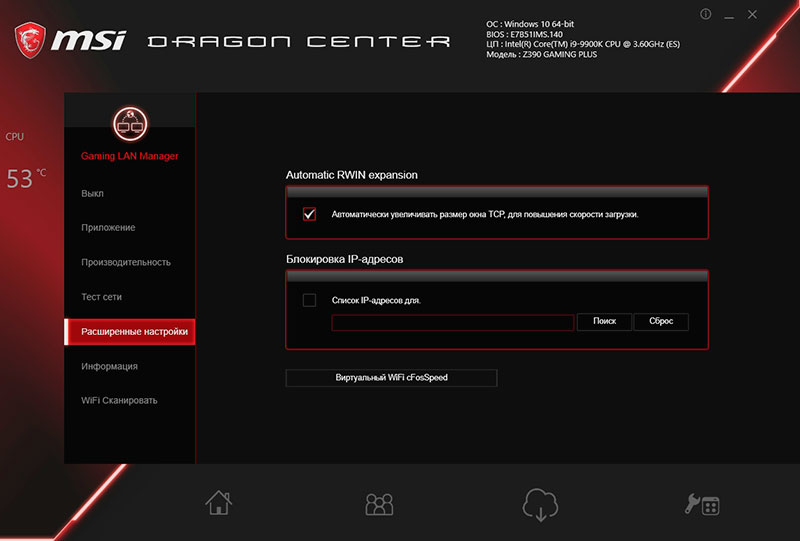Screen dimensions: 800x541
Task: Minimize the Dragon Center window
Action: (729, 15)
